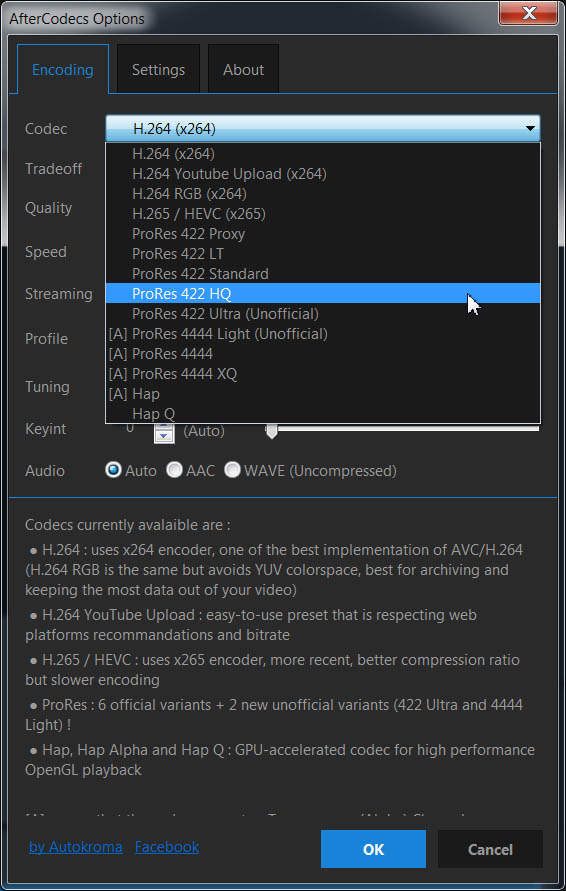Select H.264 (x264) from the codec list

pos(323,153)
